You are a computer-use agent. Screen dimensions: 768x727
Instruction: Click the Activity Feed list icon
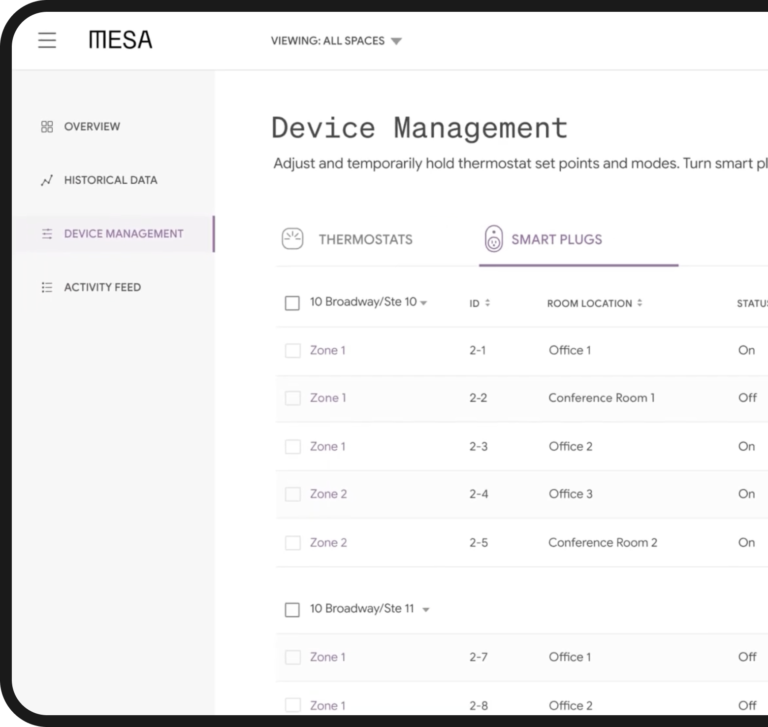pos(47,287)
